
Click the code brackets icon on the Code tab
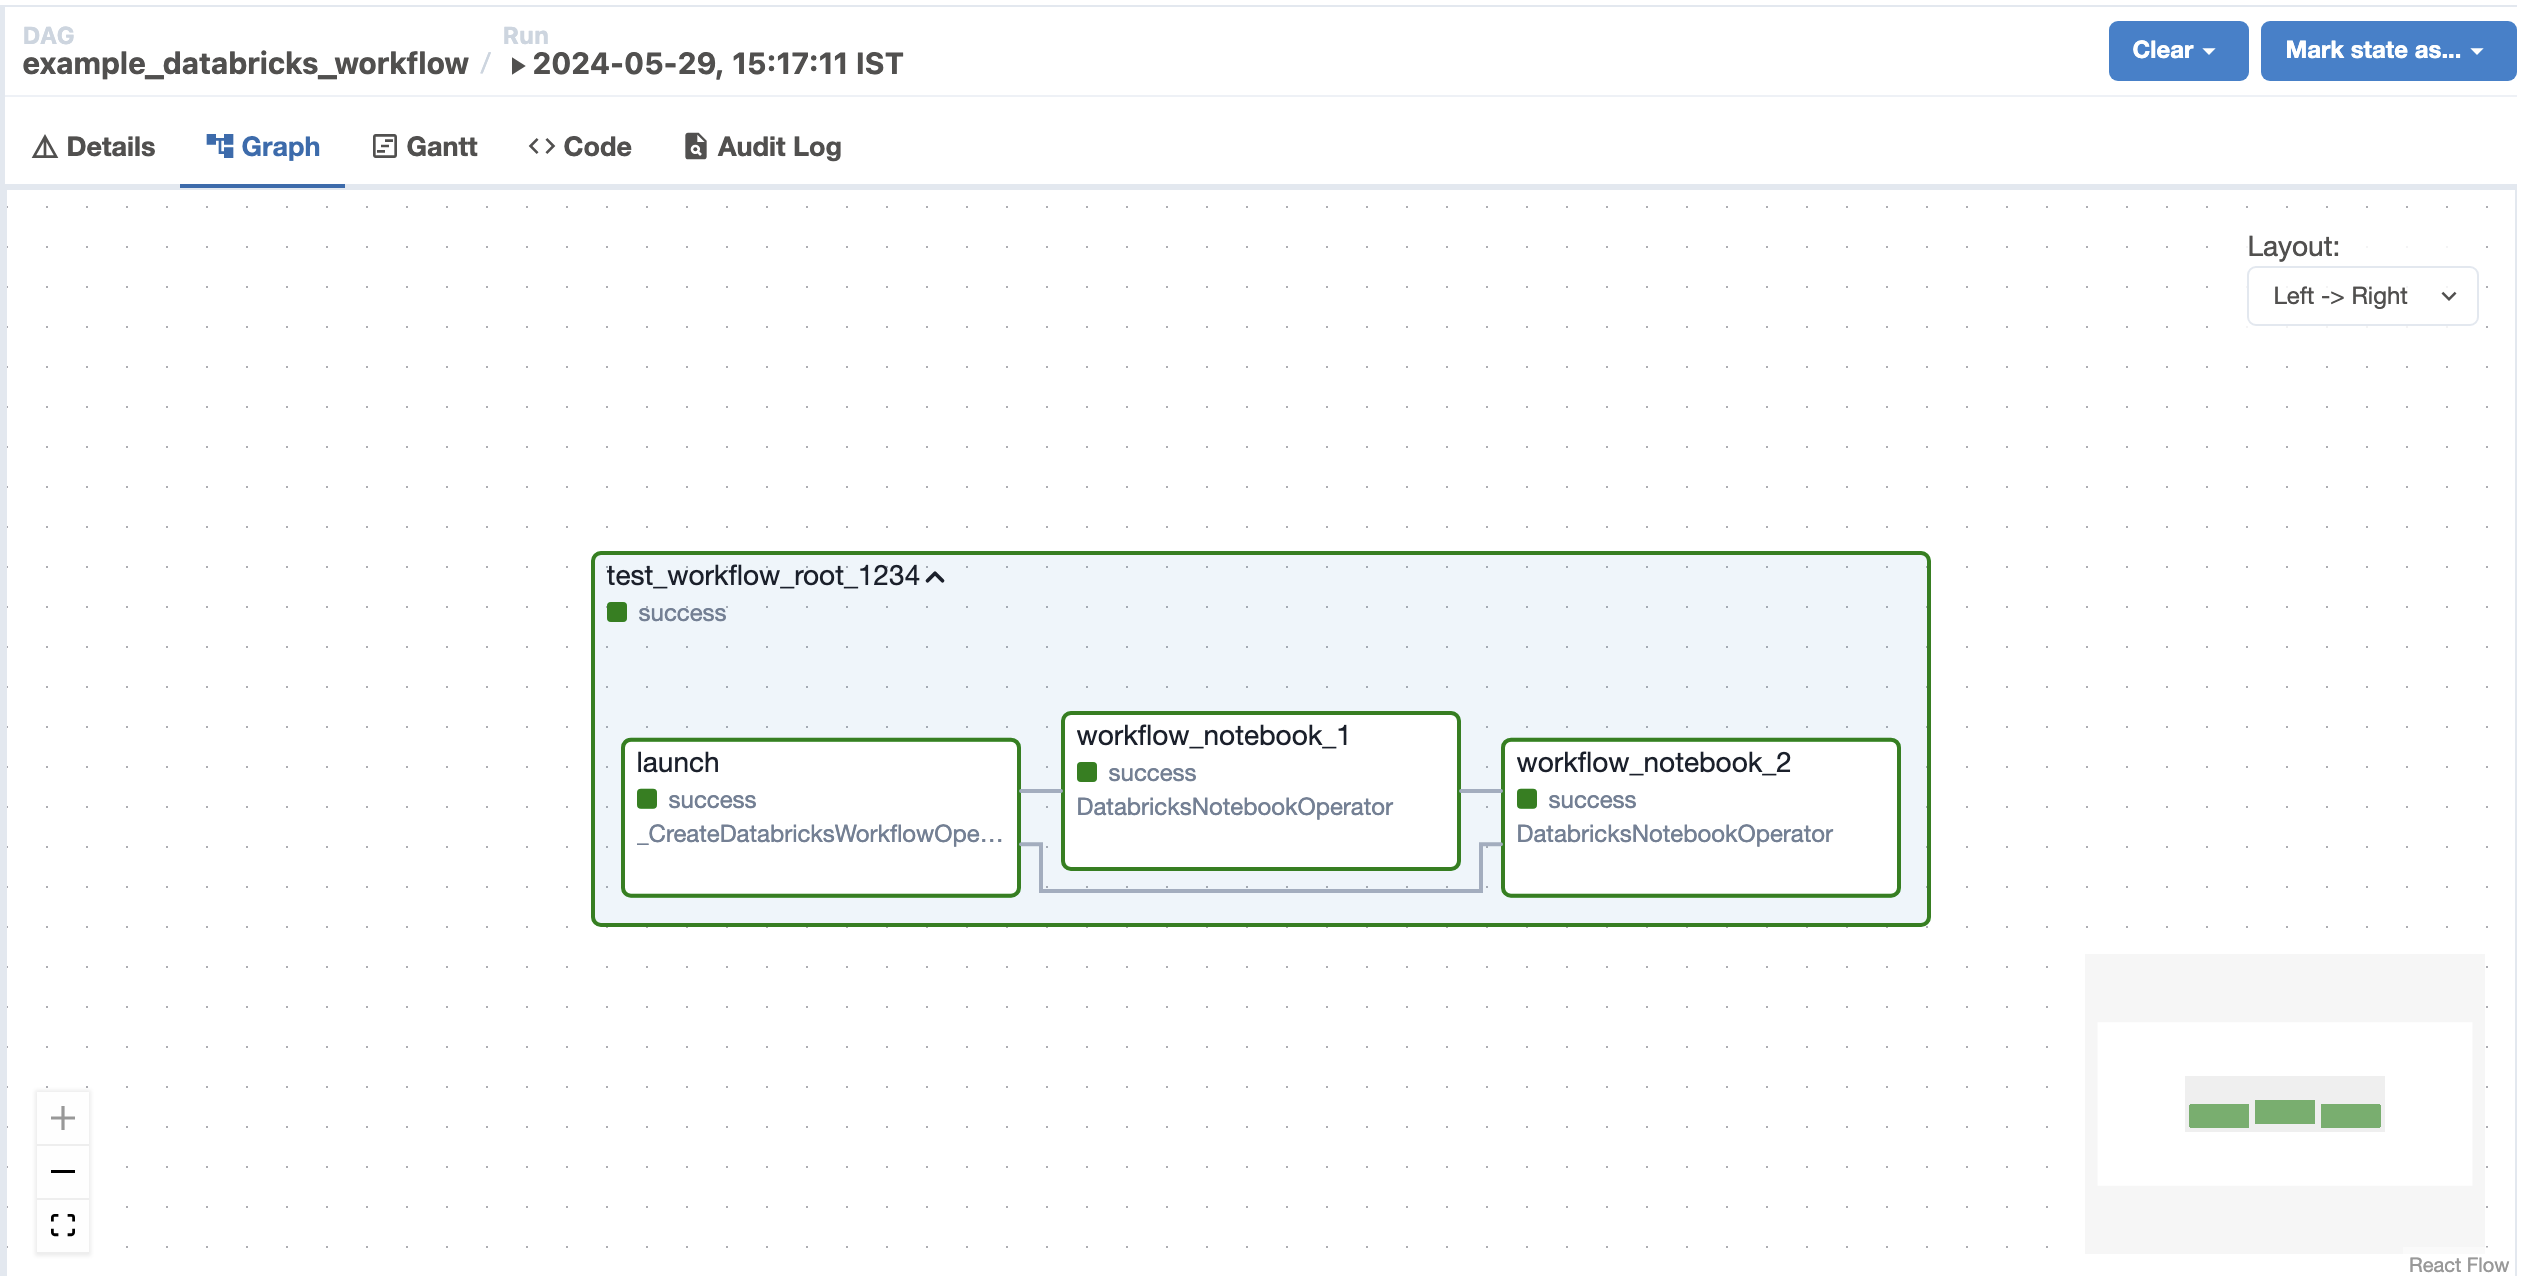(543, 146)
